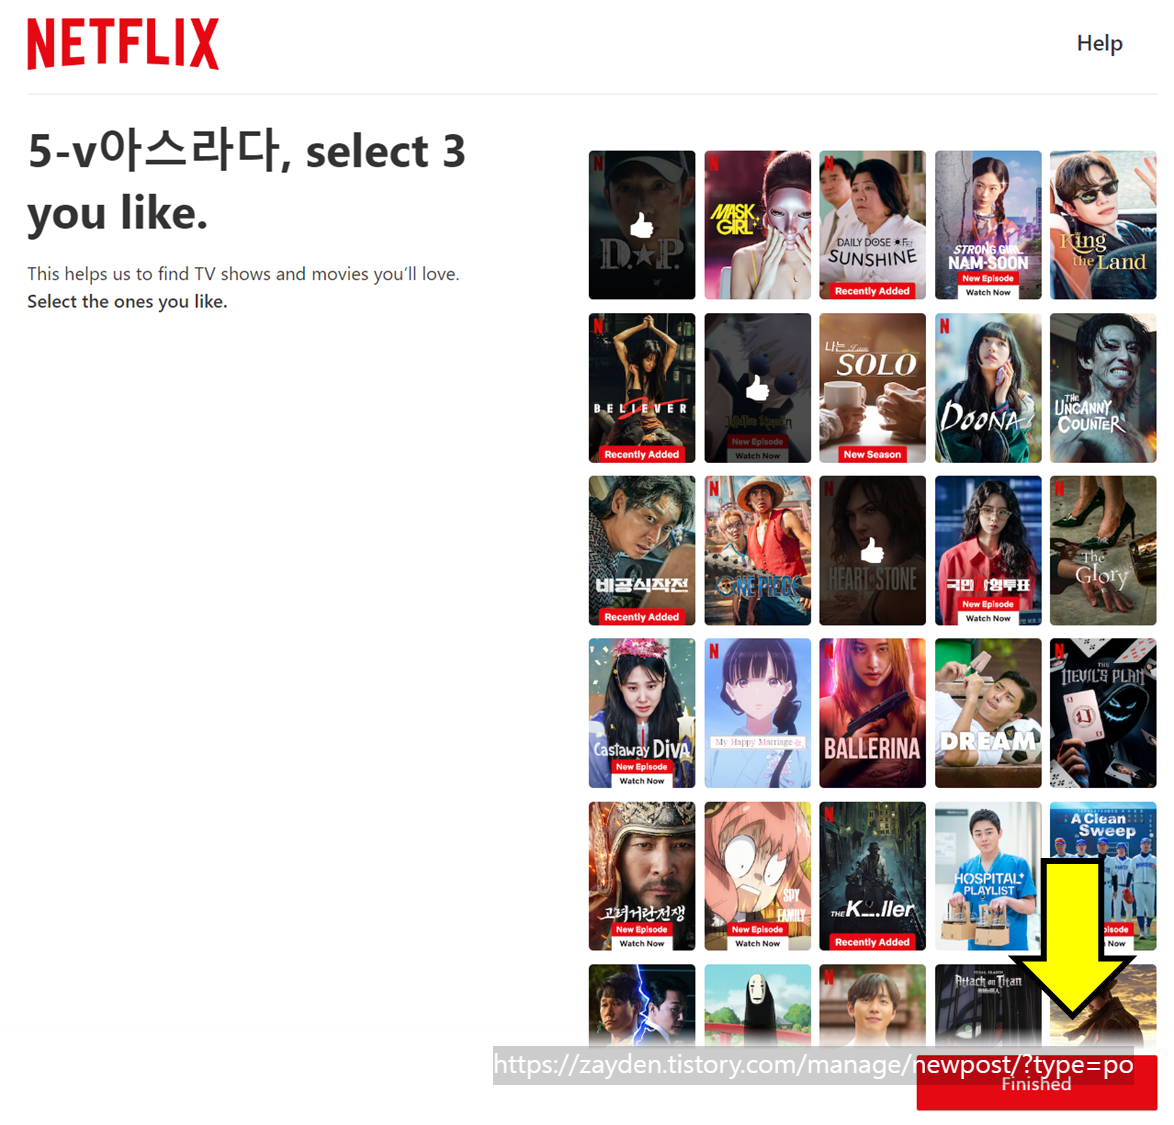Open the Help link
The image size is (1174, 1125).
1099,43
